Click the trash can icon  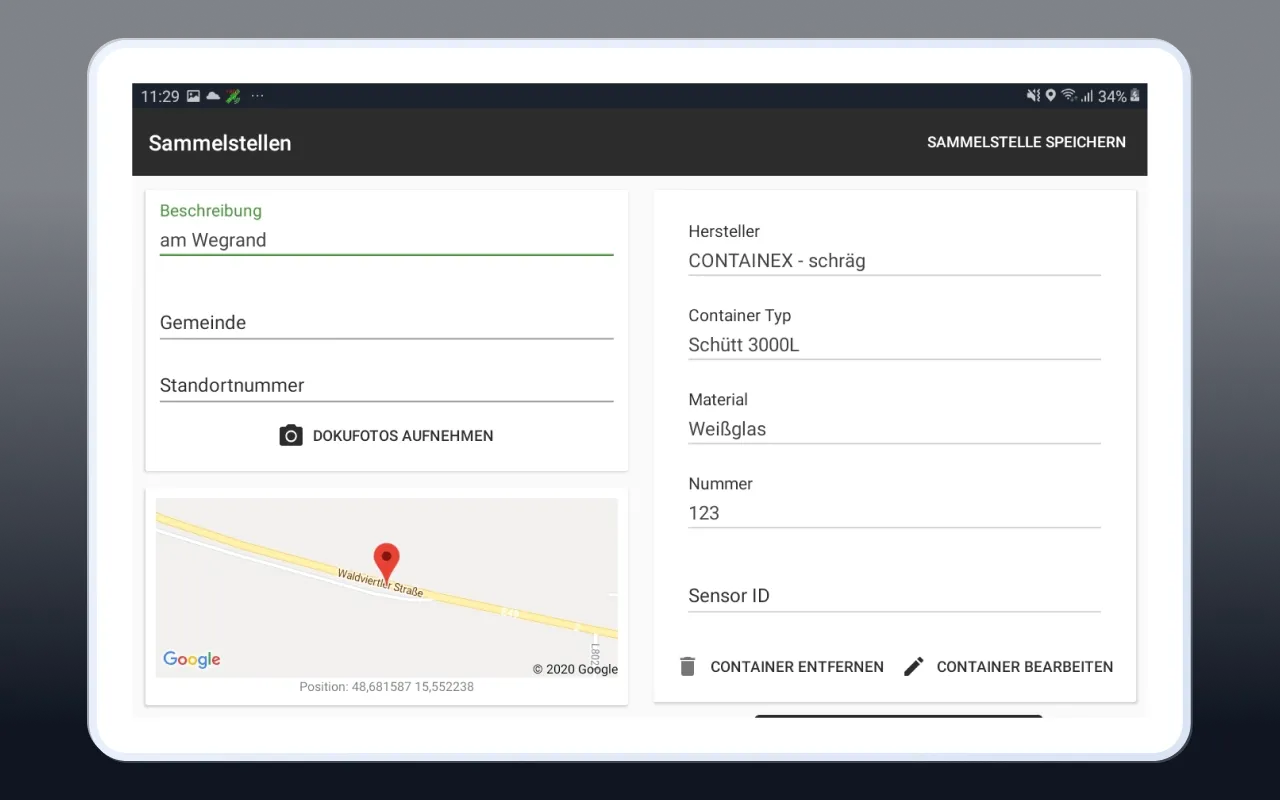pyautogui.click(x=687, y=666)
